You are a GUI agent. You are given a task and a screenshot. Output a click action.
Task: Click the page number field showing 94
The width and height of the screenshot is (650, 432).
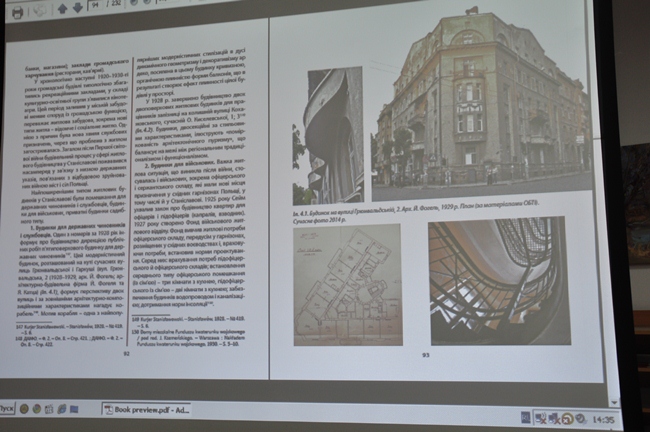[95, 5]
